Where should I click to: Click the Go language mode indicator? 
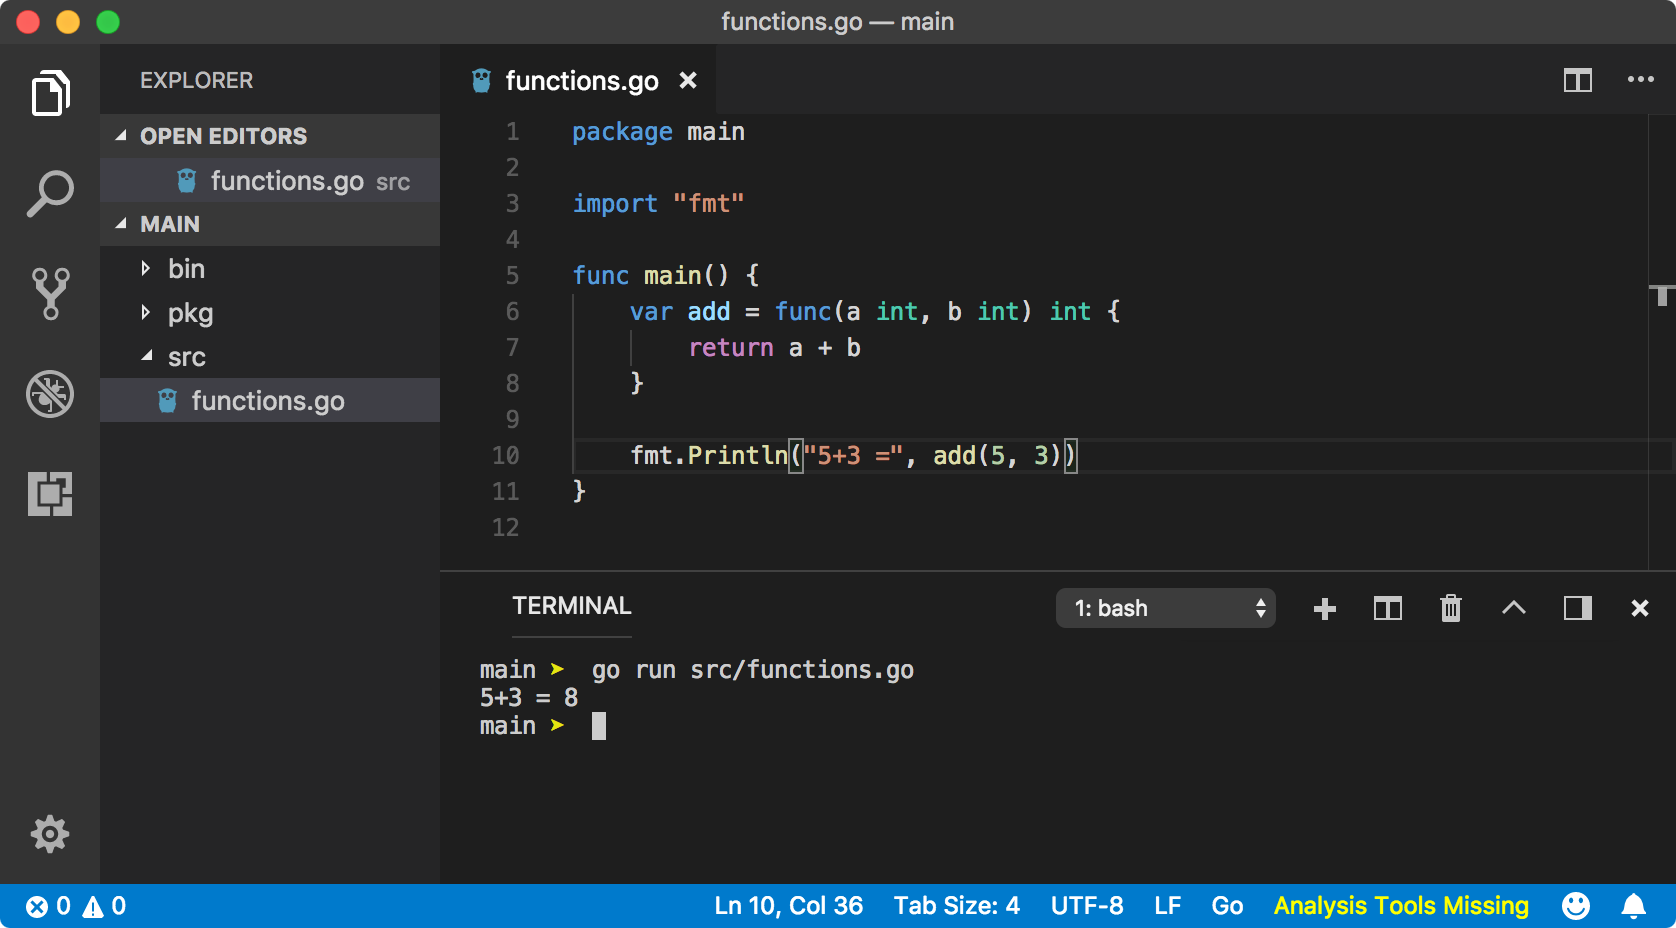click(x=1227, y=906)
